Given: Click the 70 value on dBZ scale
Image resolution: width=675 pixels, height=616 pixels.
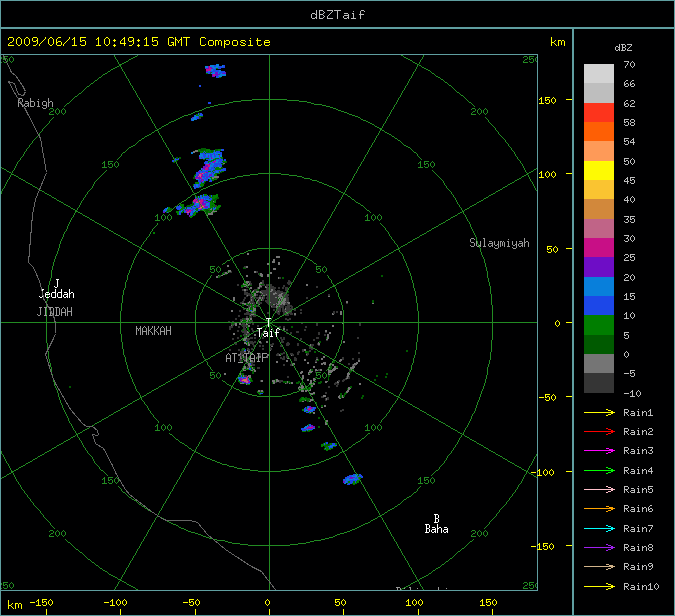Looking at the screenshot, I should 629,65.
